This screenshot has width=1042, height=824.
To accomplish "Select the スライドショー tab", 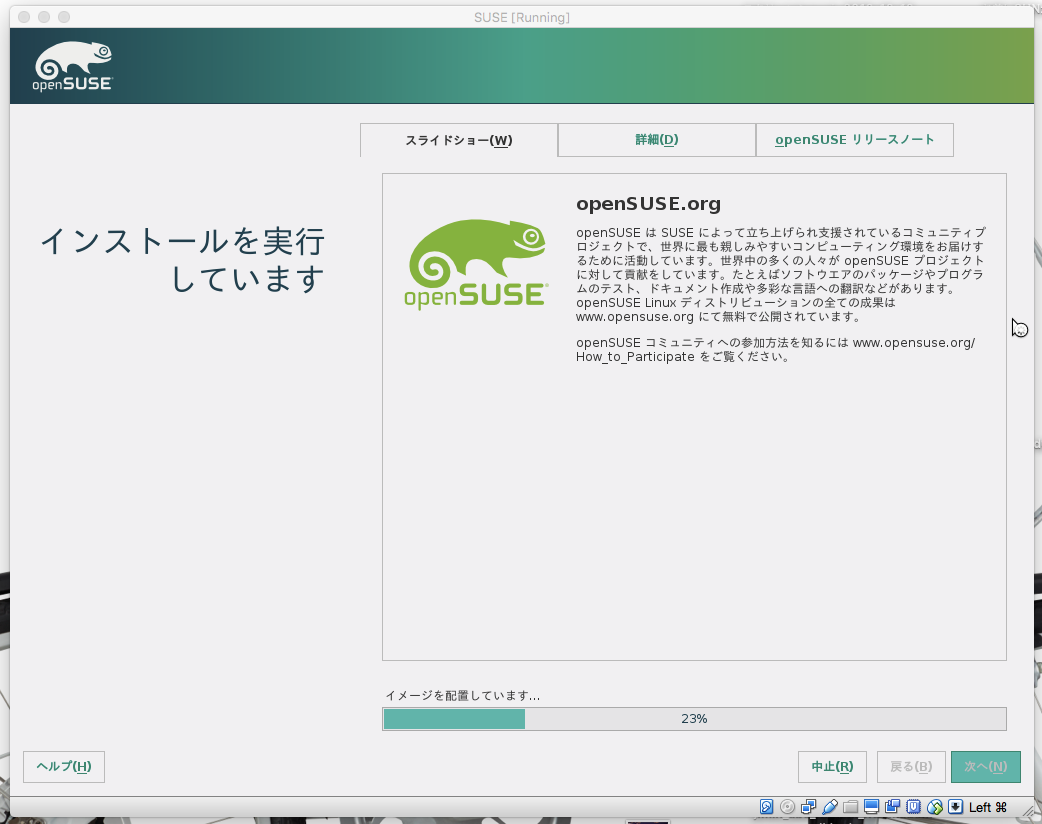I will pyautogui.click(x=459, y=140).
